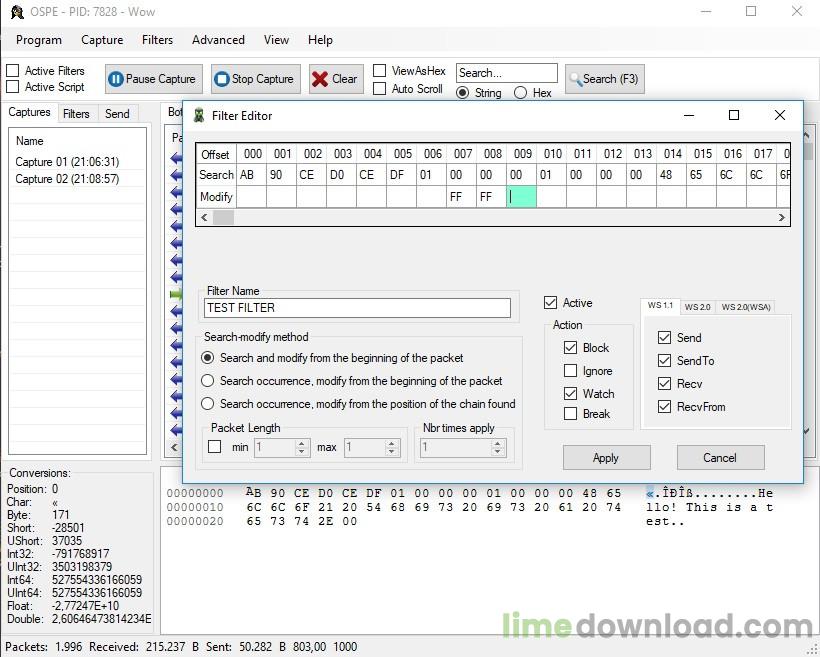The image size is (820, 657).
Task: Uncheck the Block action checkbox
Action: pyautogui.click(x=570, y=347)
